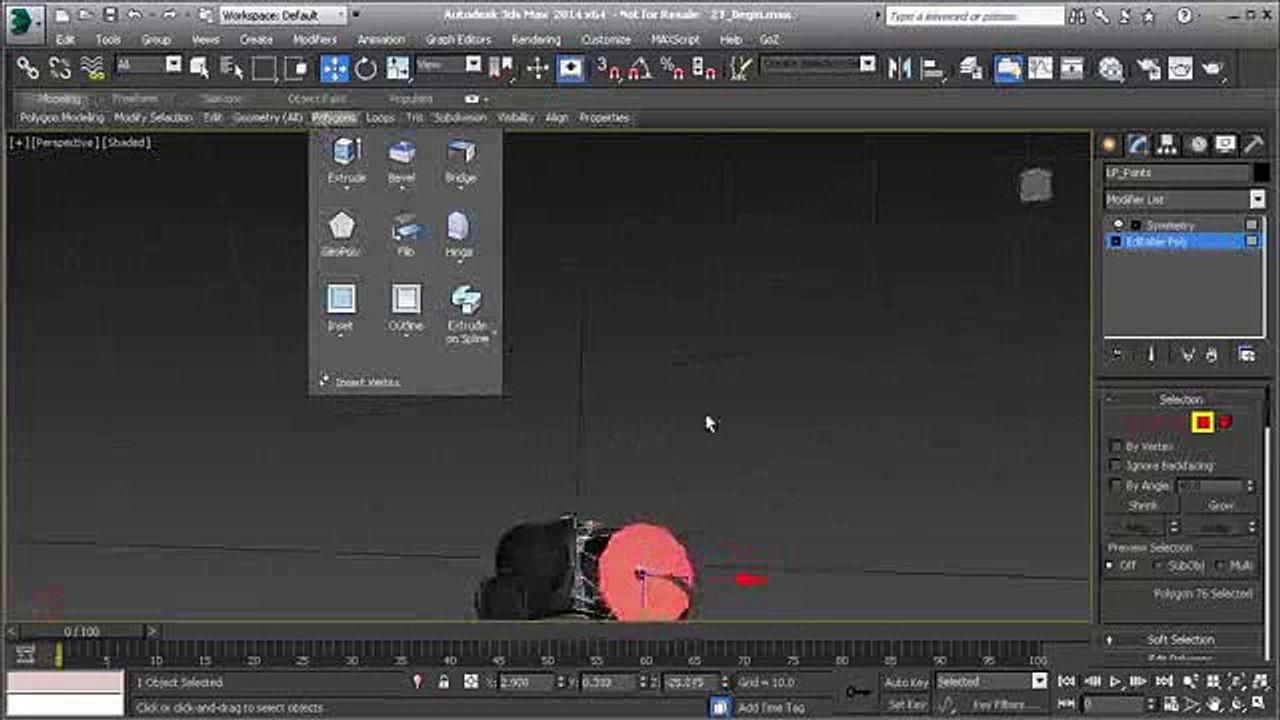This screenshot has height=720, width=1280.
Task: Expand the Editable Poly stack entry
Action: tap(1116, 242)
